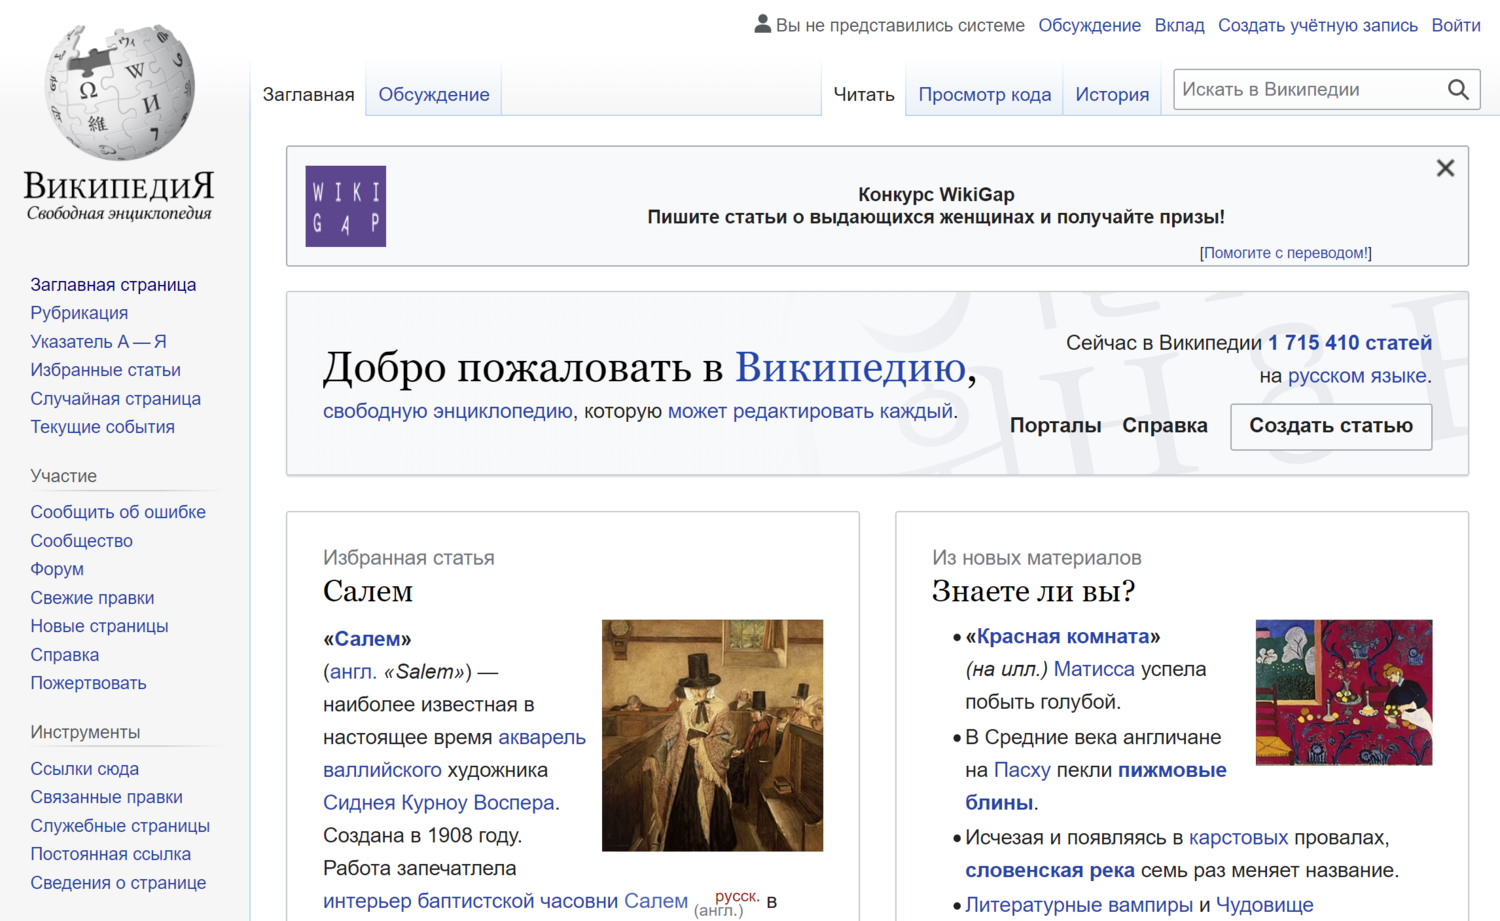Open the Матисса link
Viewport: 1500px width, 921px height.
(x=1094, y=669)
